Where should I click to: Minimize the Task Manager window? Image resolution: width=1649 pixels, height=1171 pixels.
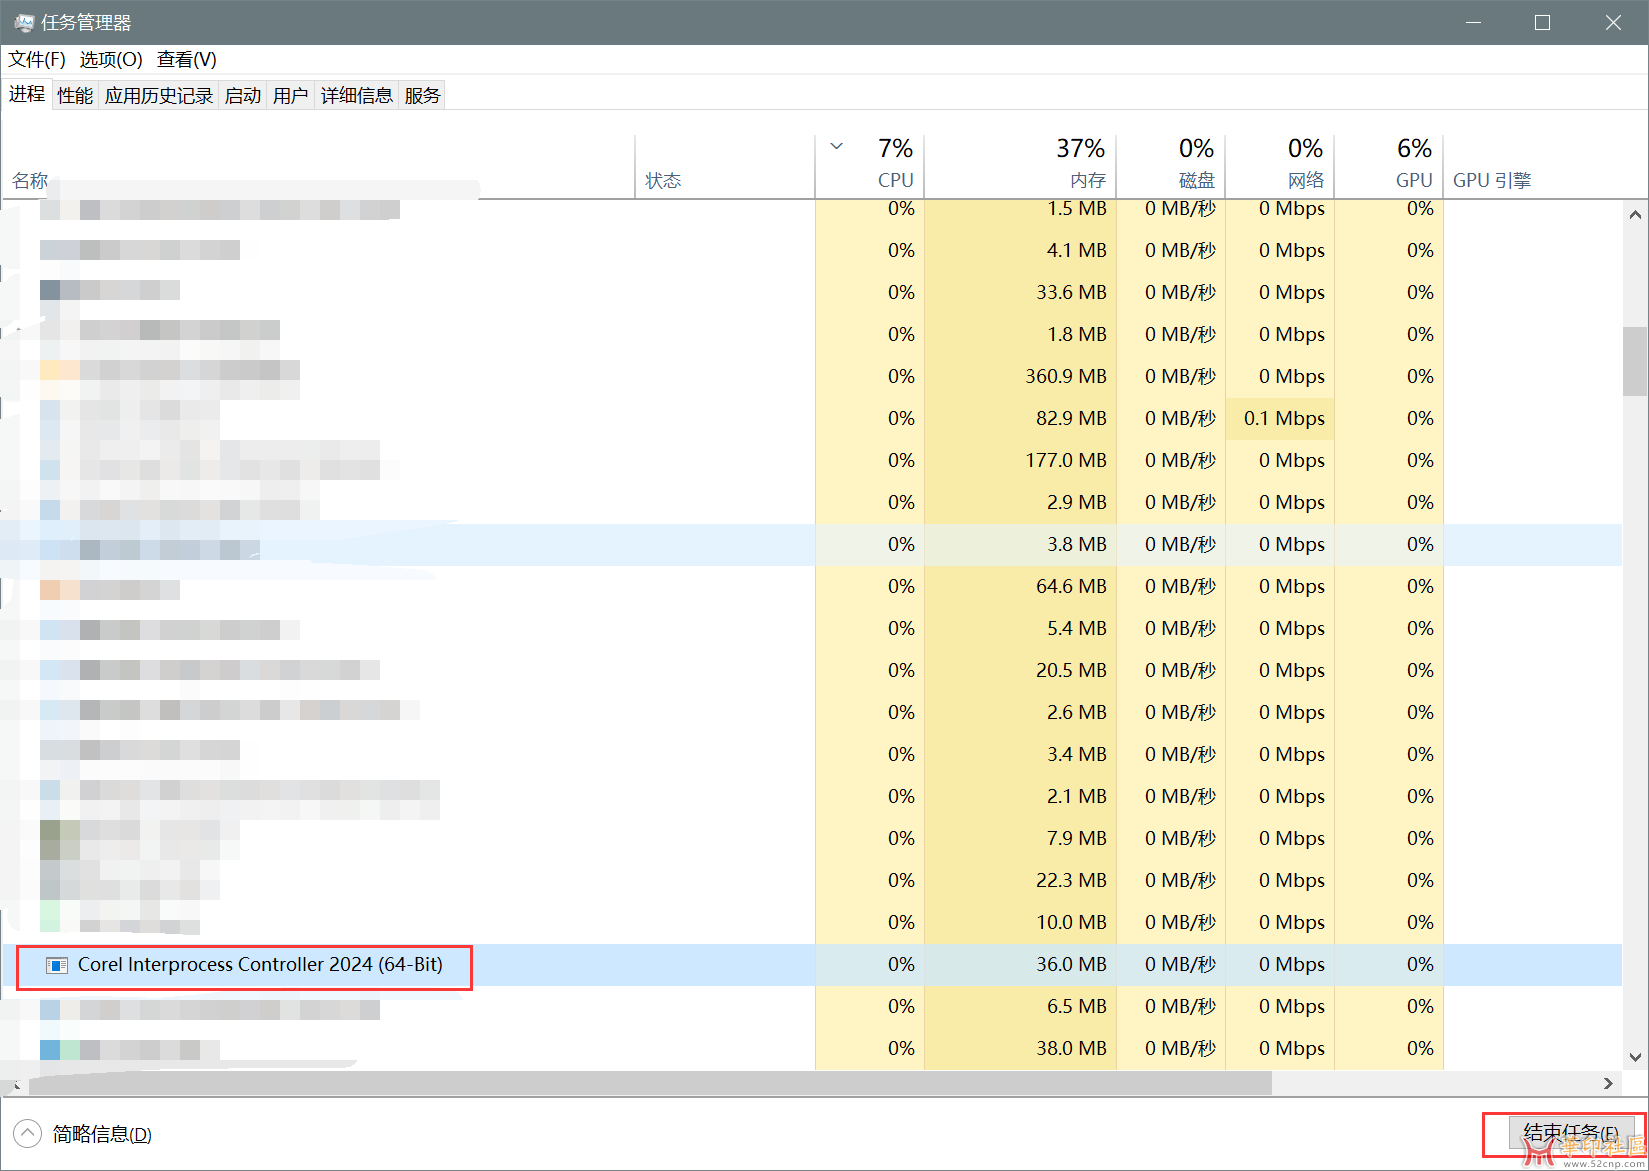coord(1473,22)
